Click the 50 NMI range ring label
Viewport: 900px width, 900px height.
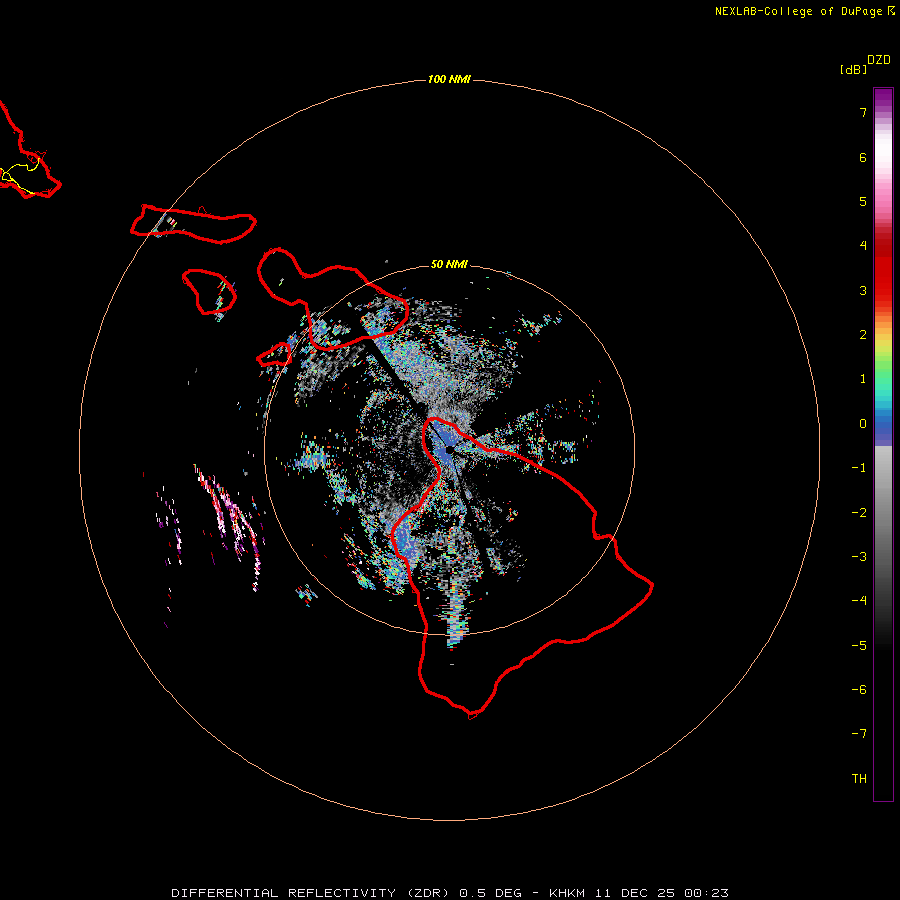449,264
